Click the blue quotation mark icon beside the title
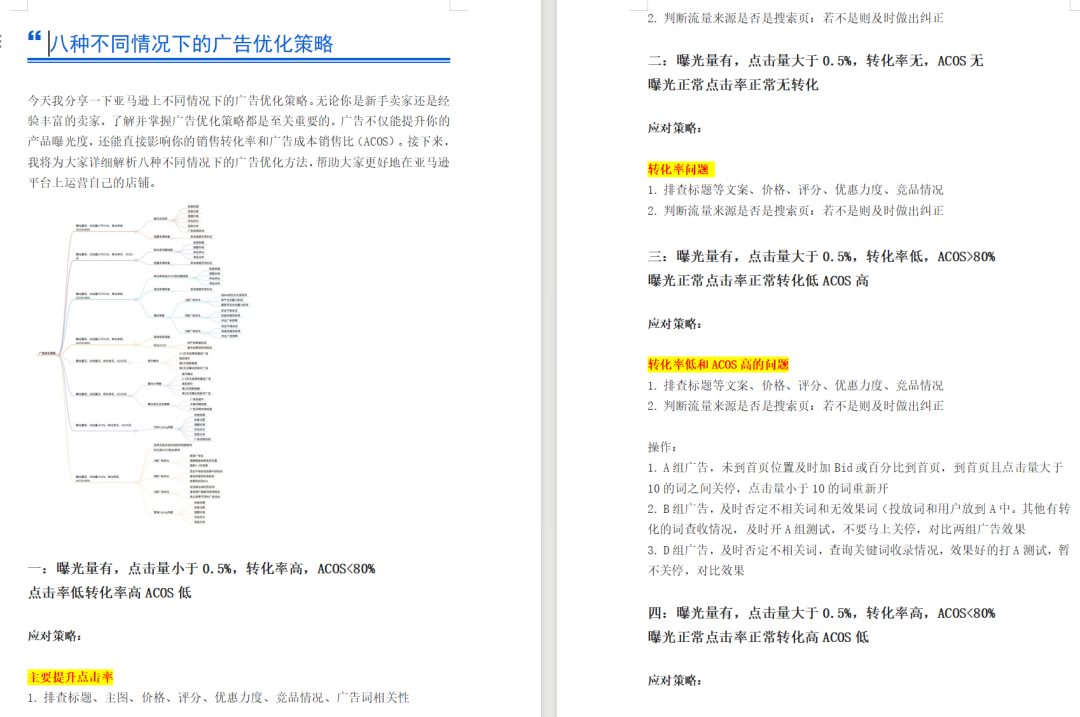Viewport: 1080px width, 717px height. pyautogui.click(x=34, y=37)
